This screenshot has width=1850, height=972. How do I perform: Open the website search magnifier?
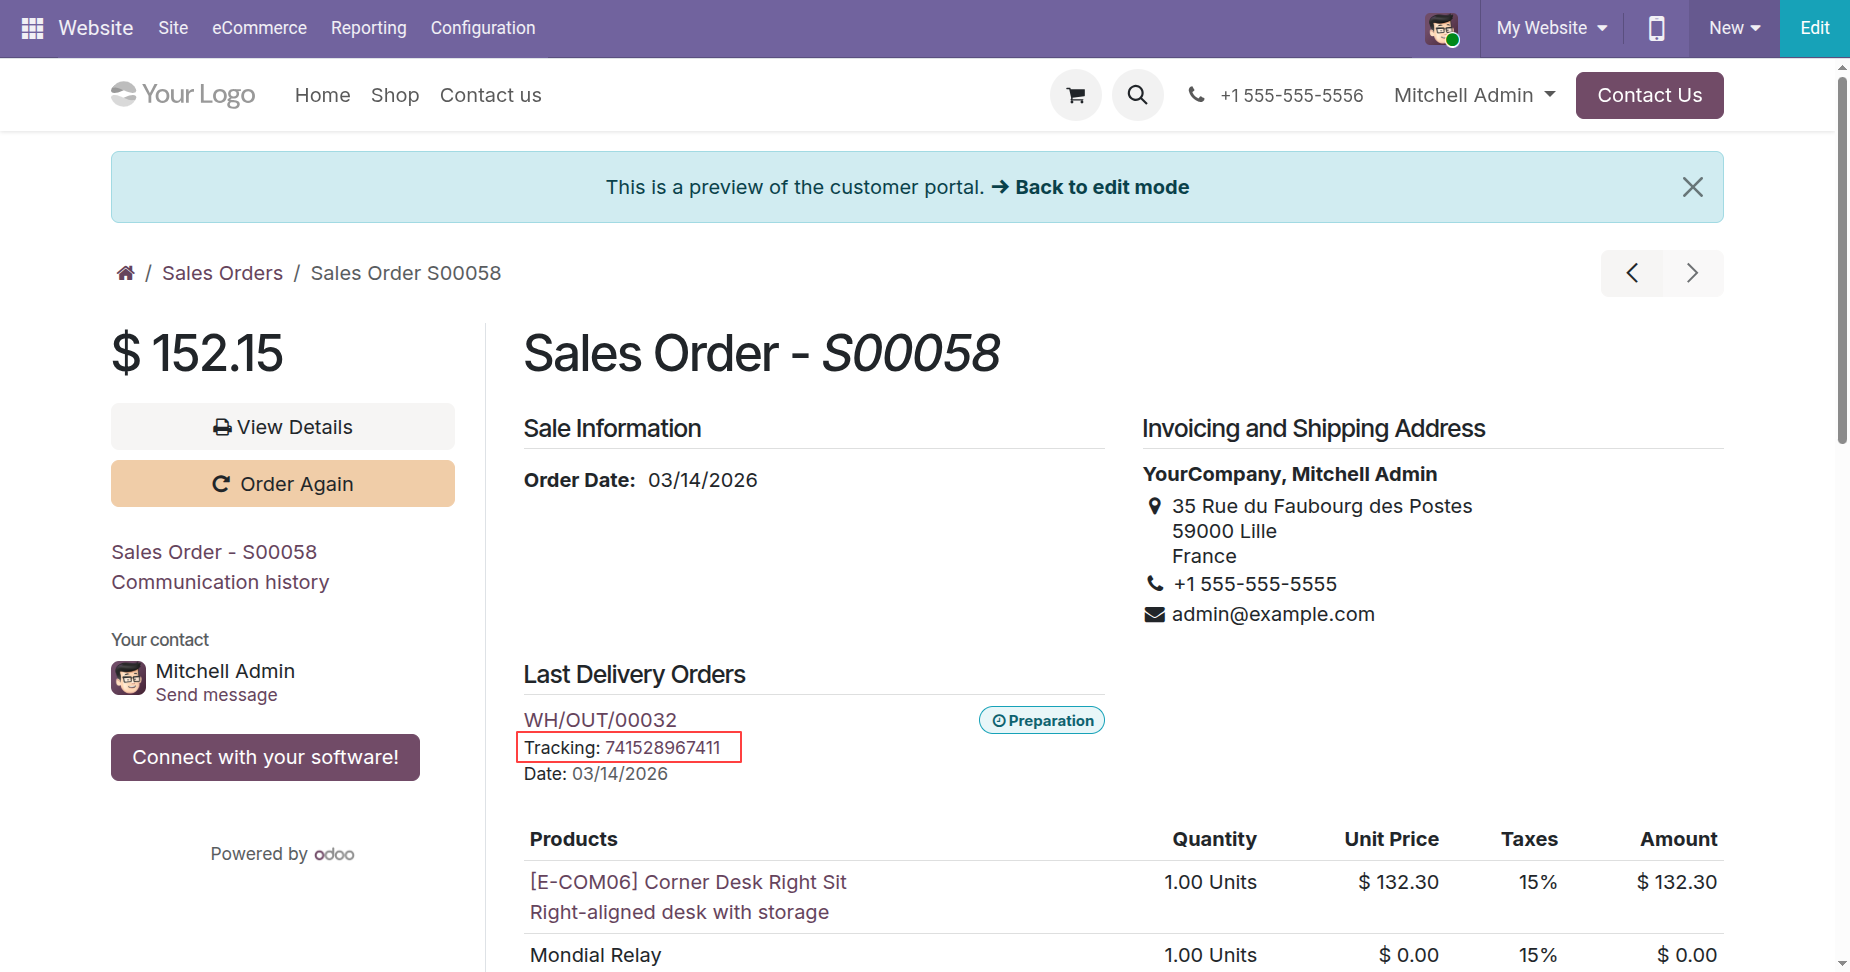coord(1137,95)
